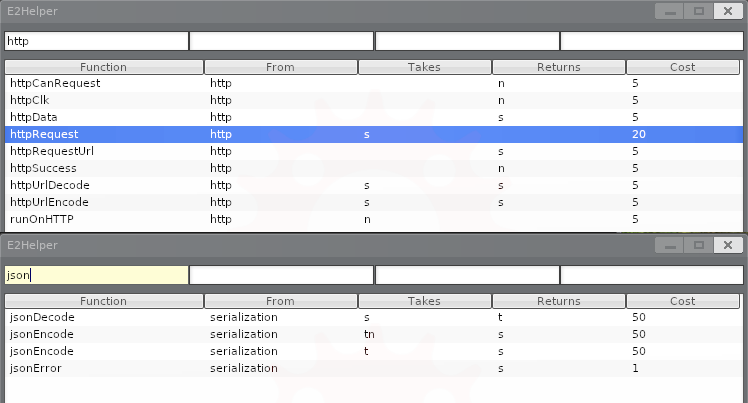Screen dimensions: 748x403
Task: Click the empty From filter field in top window
Action: tap(281, 41)
